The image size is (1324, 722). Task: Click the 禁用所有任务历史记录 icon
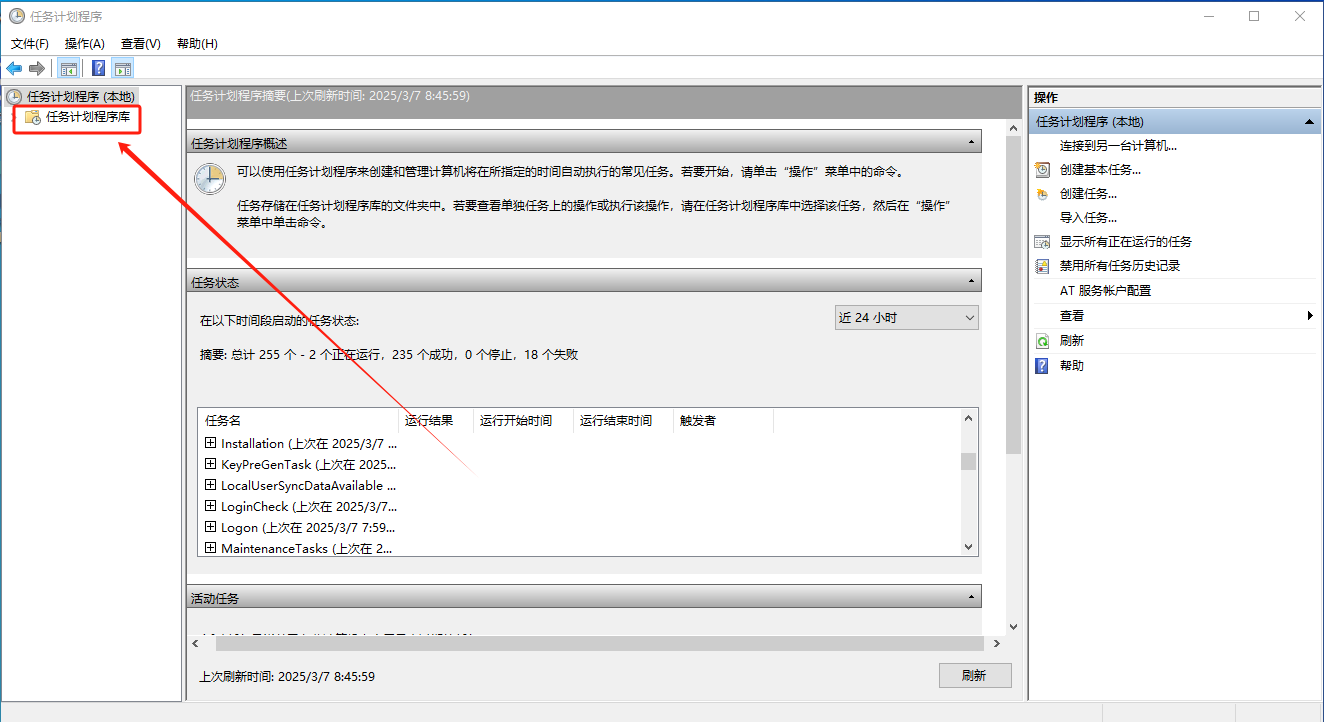tap(1042, 266)
